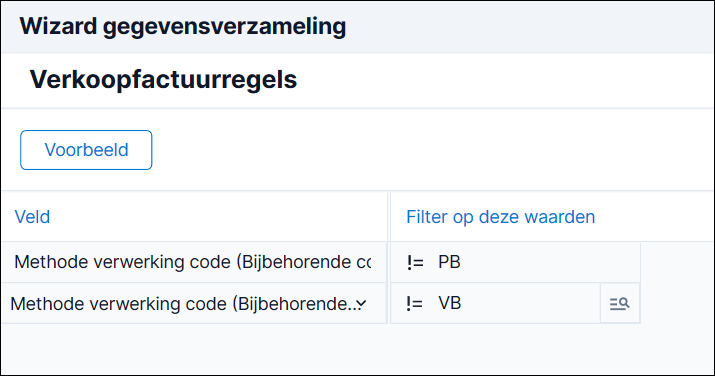Click the '!=' operator before PB
The width and height of the screenshot is (715, 376).
415,262
